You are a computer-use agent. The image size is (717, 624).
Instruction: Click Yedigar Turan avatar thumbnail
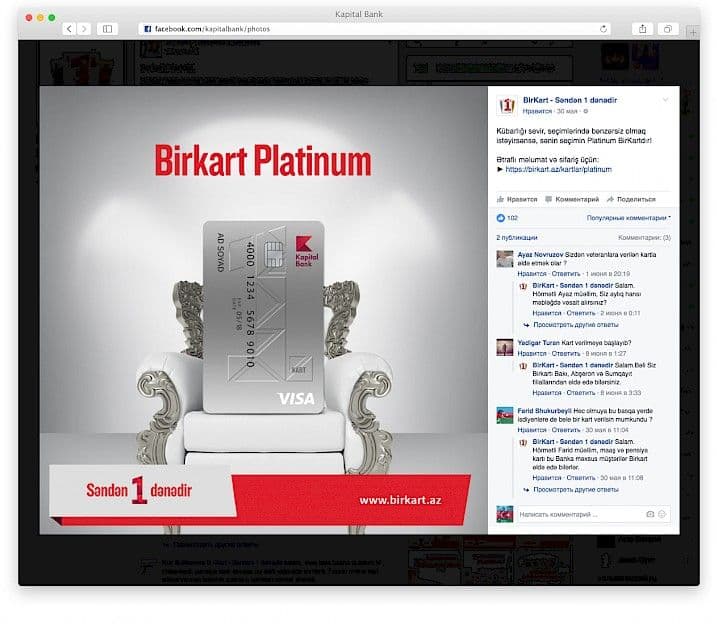coord(505,347)
